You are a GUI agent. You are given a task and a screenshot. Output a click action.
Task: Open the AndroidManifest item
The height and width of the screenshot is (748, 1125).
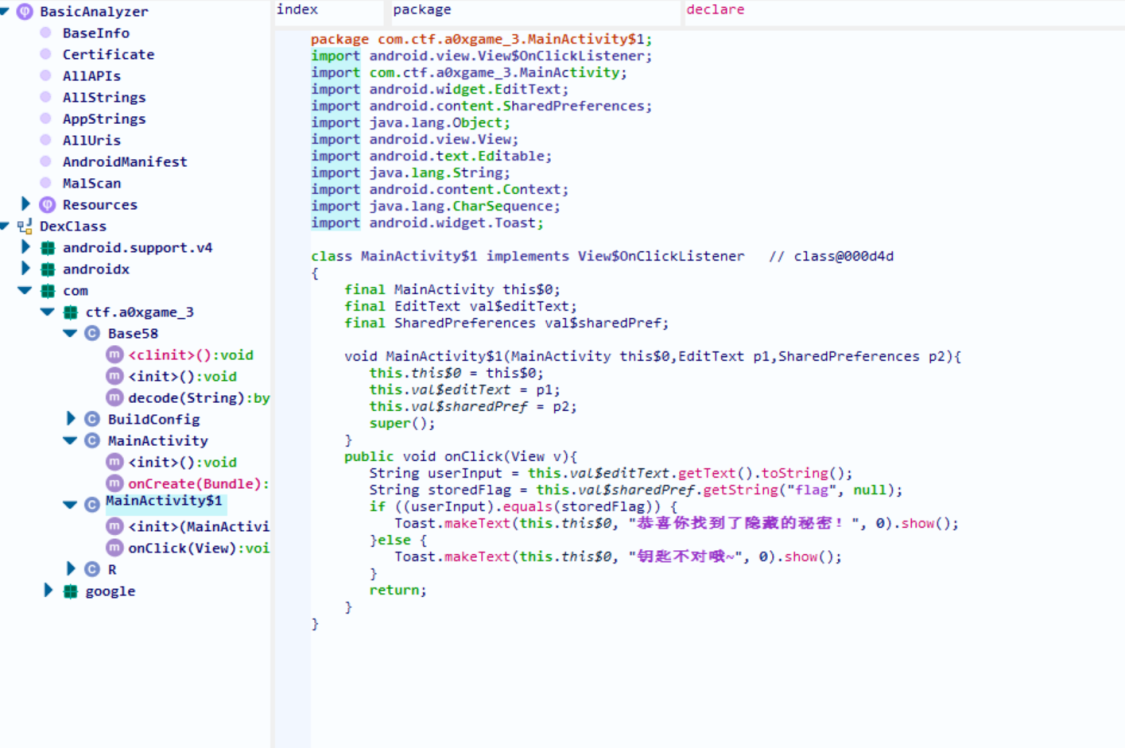coord(124,162)
